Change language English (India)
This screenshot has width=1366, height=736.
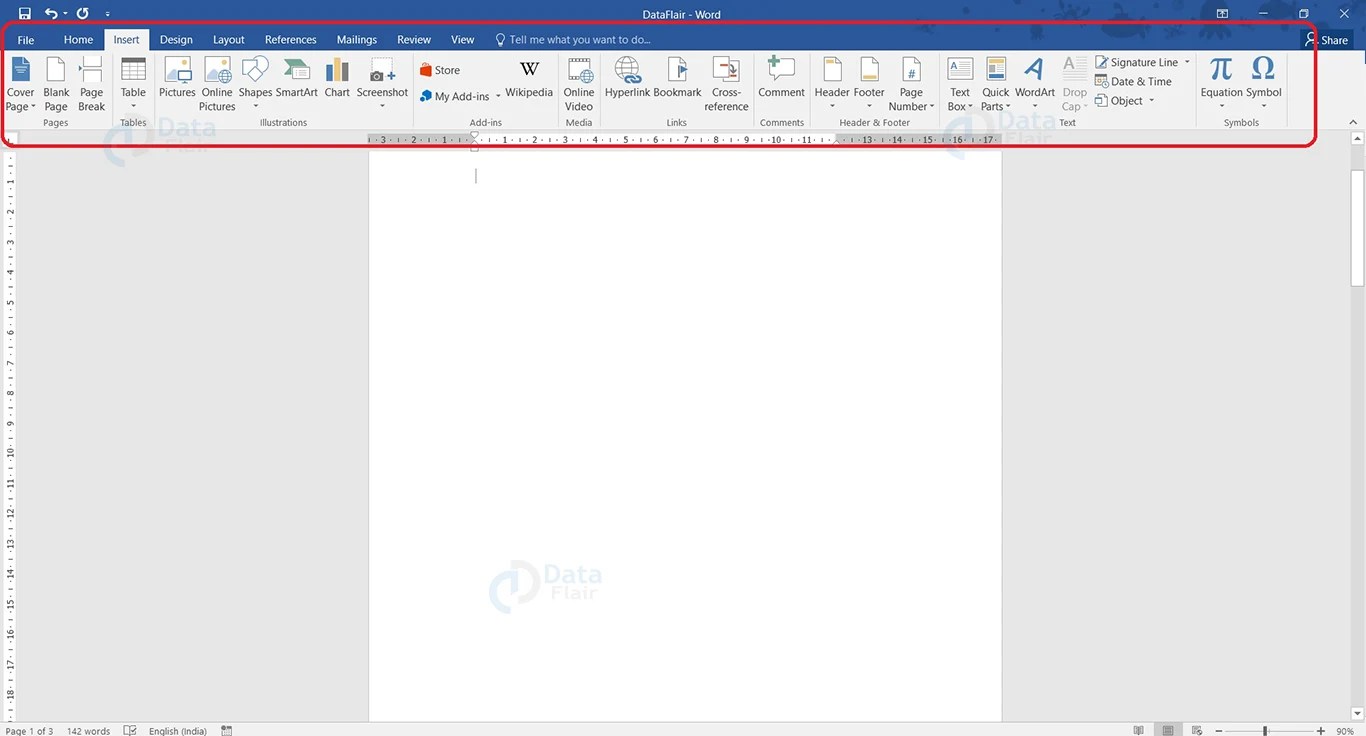178,731
